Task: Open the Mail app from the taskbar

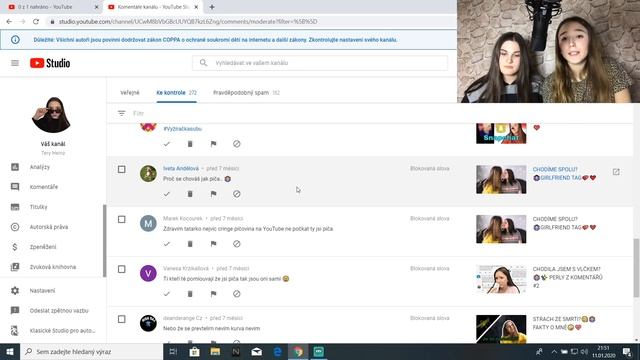Action: (x=257, y=352)
